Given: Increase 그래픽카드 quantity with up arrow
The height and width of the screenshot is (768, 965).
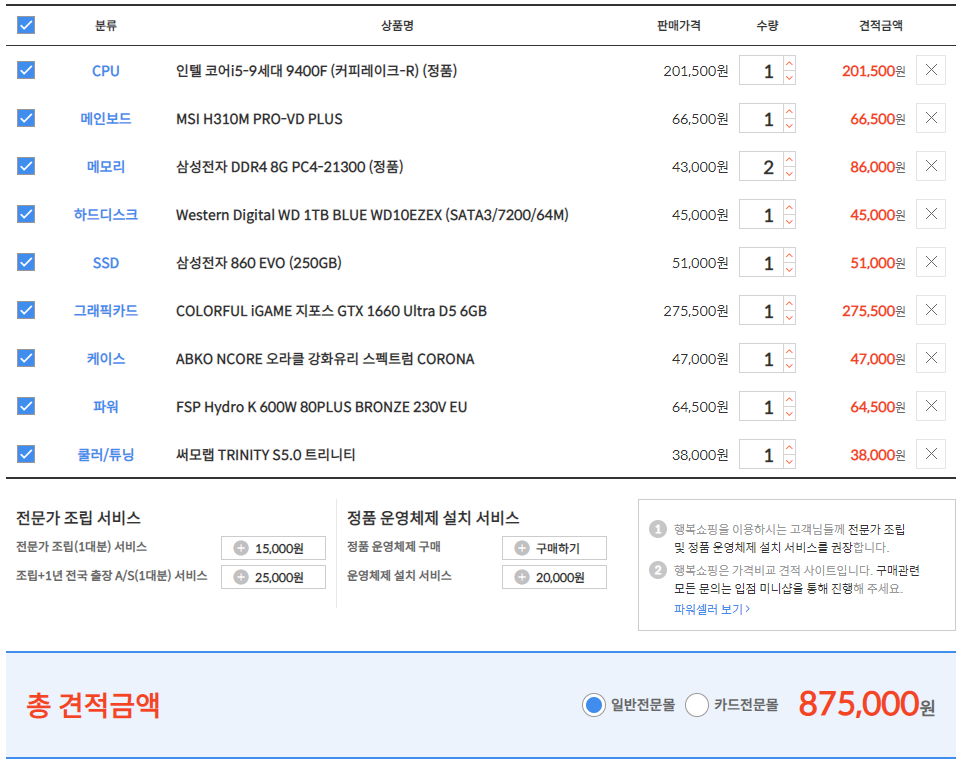Looking at the screenshot, I should (789, 303).
